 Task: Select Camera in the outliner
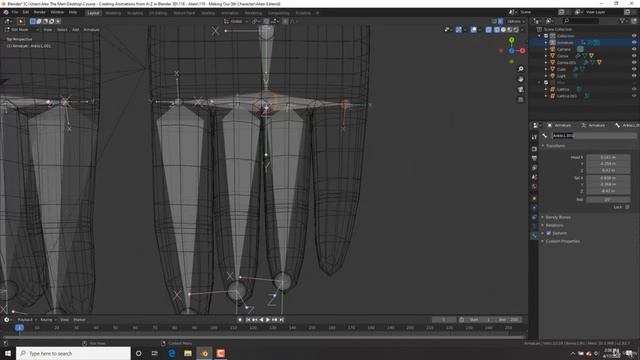[564, 49]
